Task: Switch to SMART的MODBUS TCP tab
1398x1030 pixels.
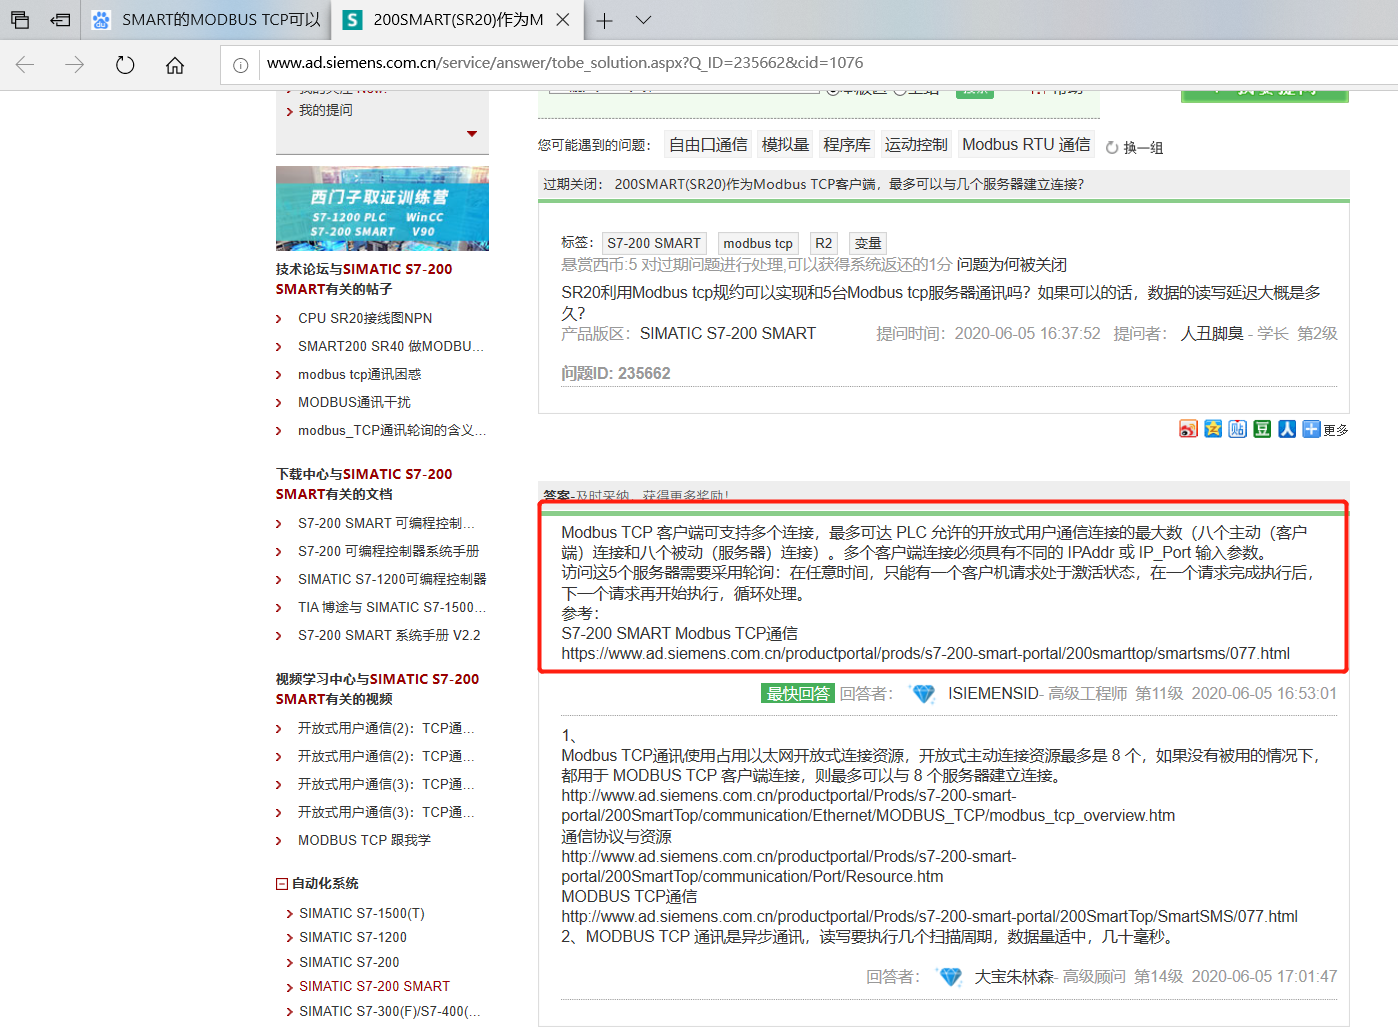Action: (x=206, y=20)
